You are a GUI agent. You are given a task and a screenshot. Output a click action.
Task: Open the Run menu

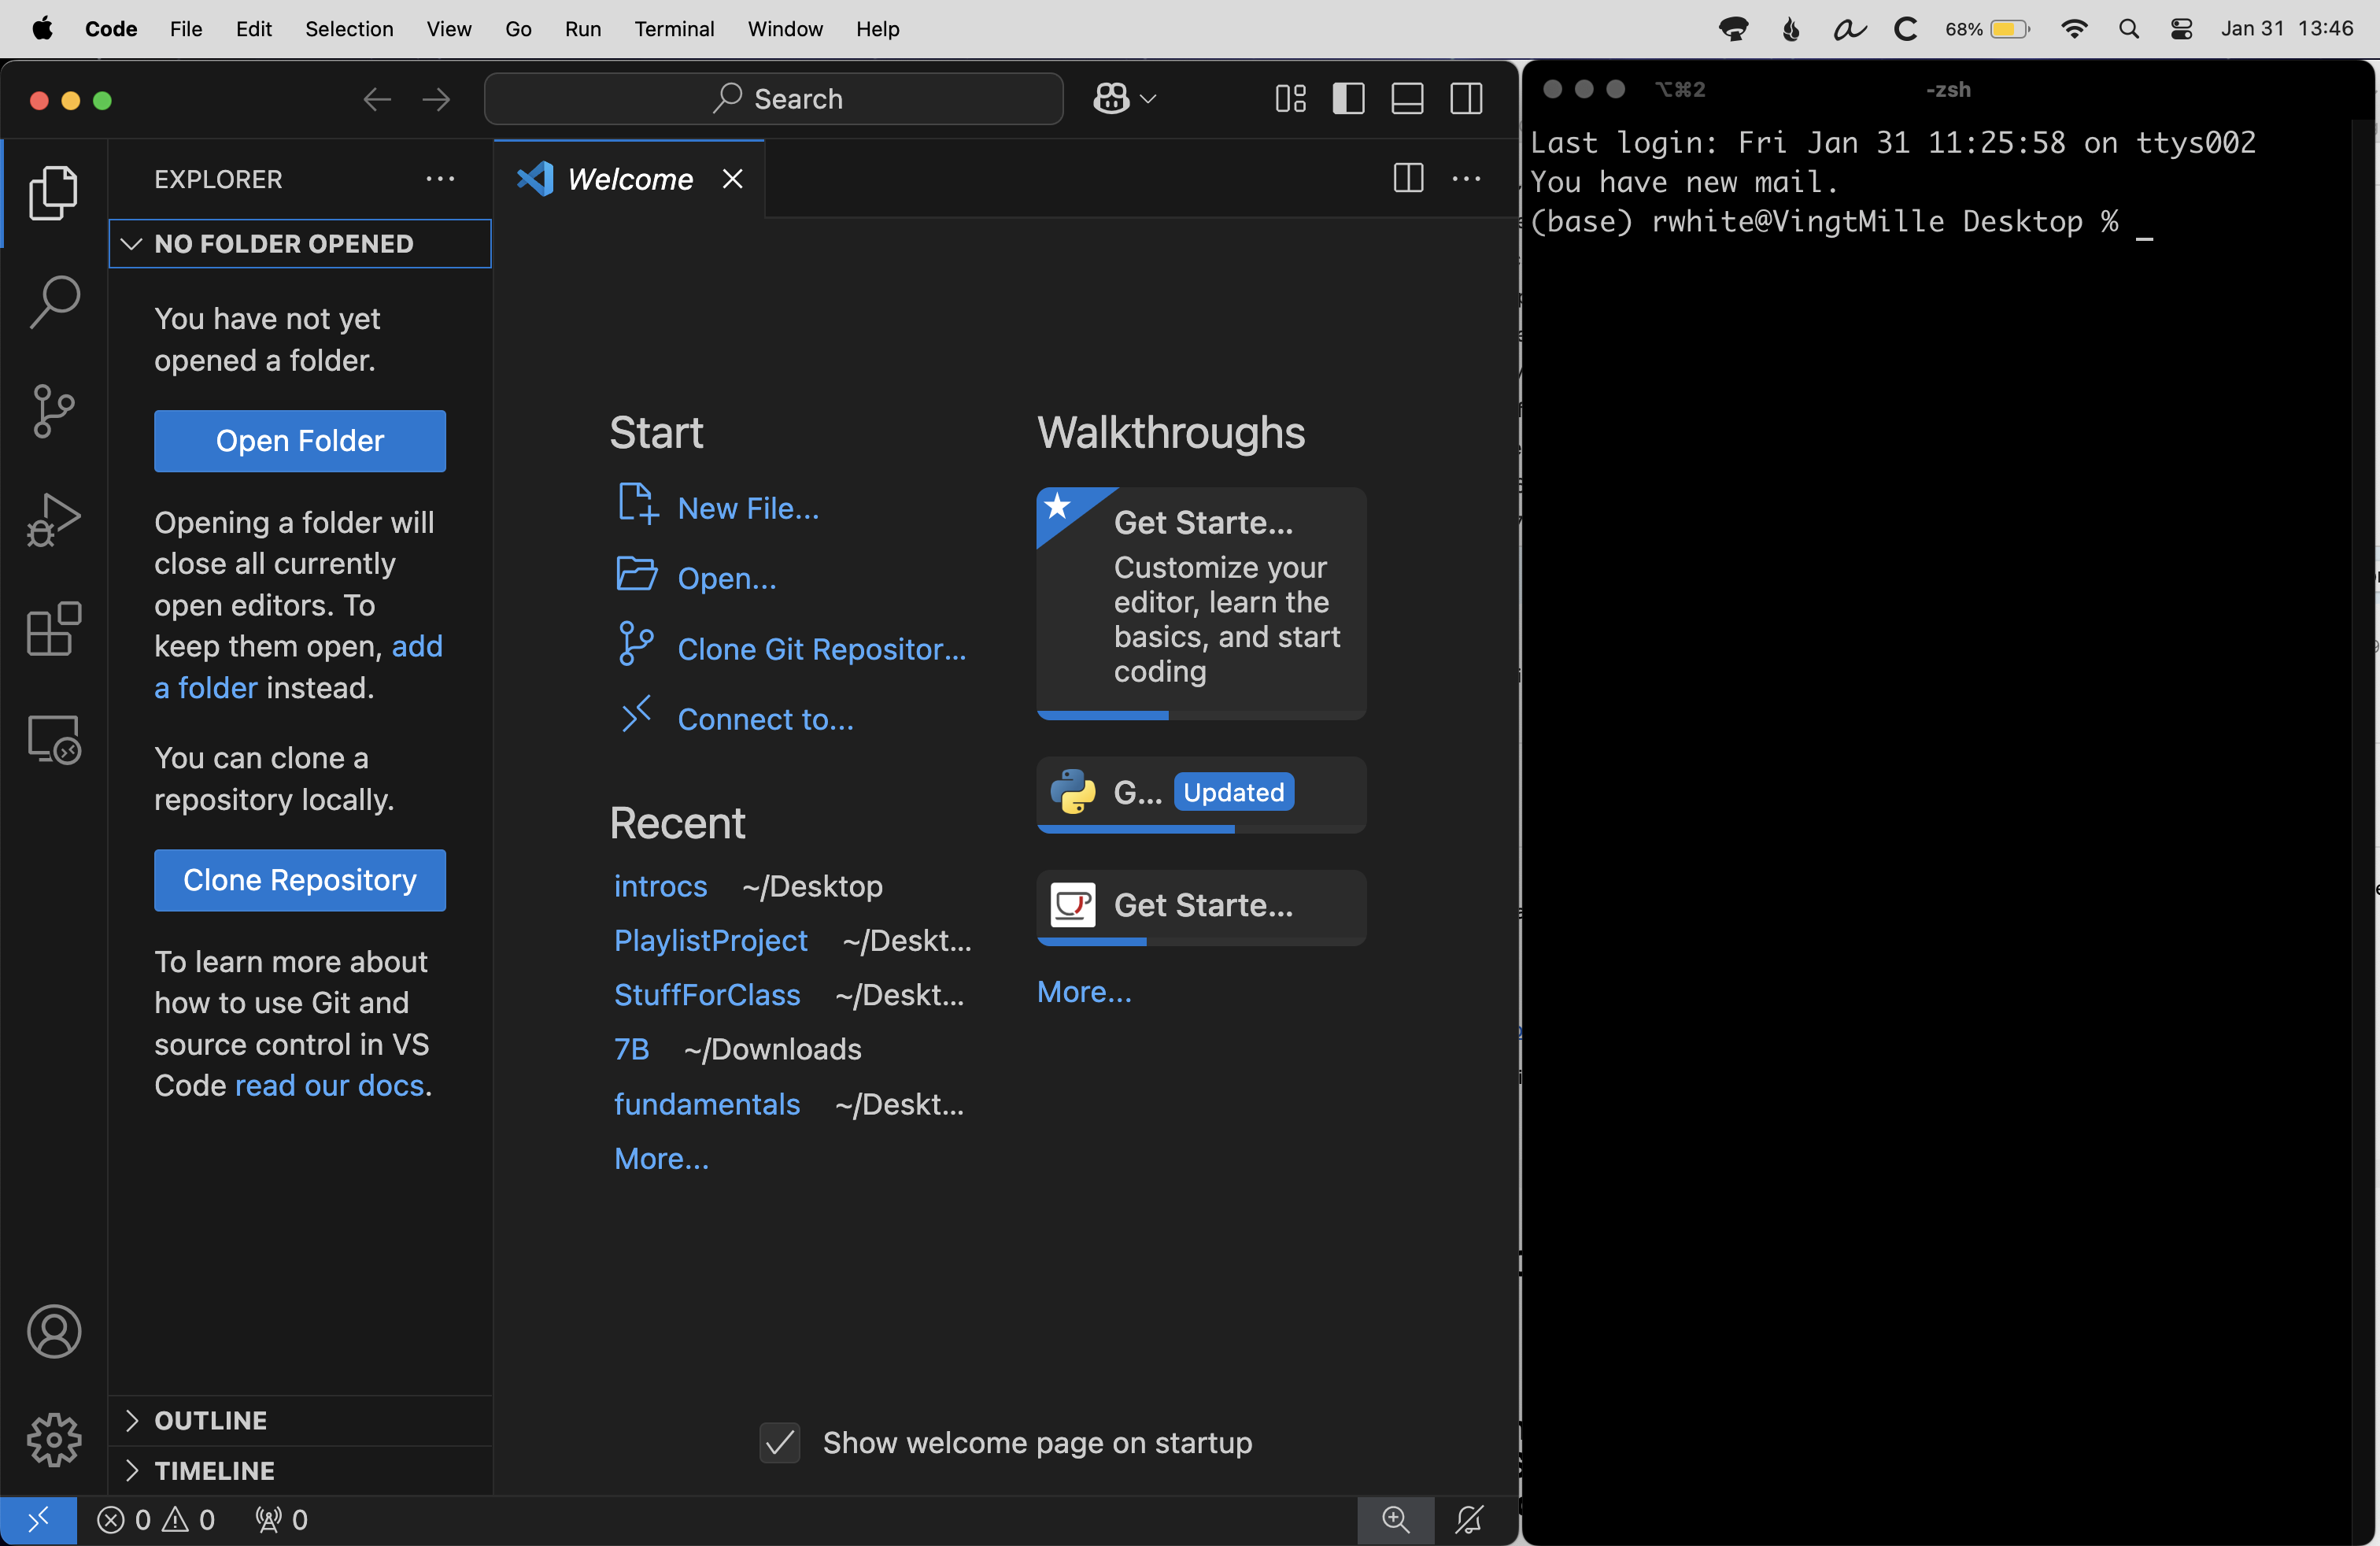point(583,29)
